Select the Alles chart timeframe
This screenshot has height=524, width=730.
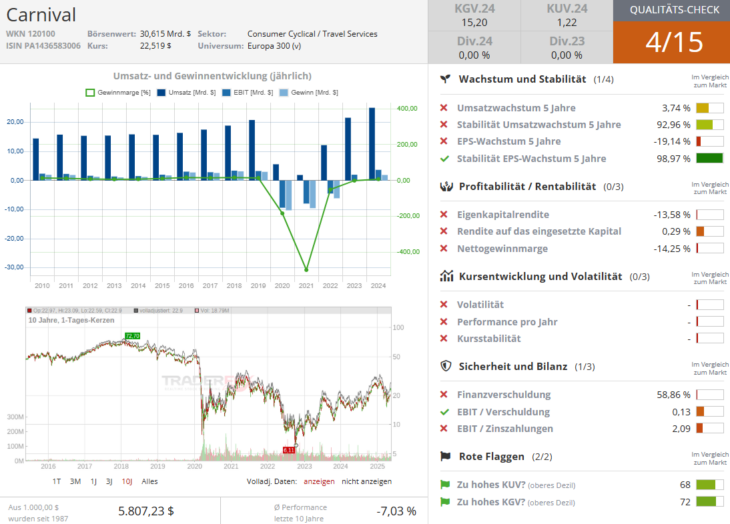tap(149, 481)
